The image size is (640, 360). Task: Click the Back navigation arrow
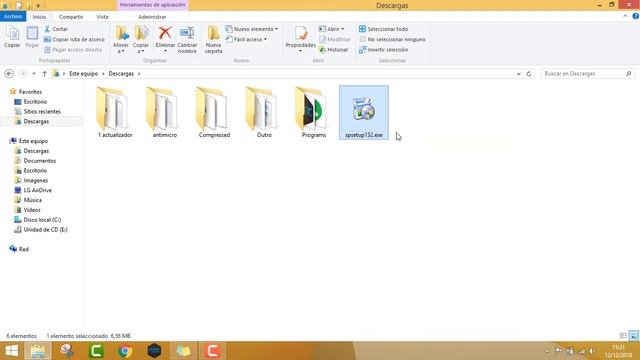pyautogui.click(x=9, y=73)
